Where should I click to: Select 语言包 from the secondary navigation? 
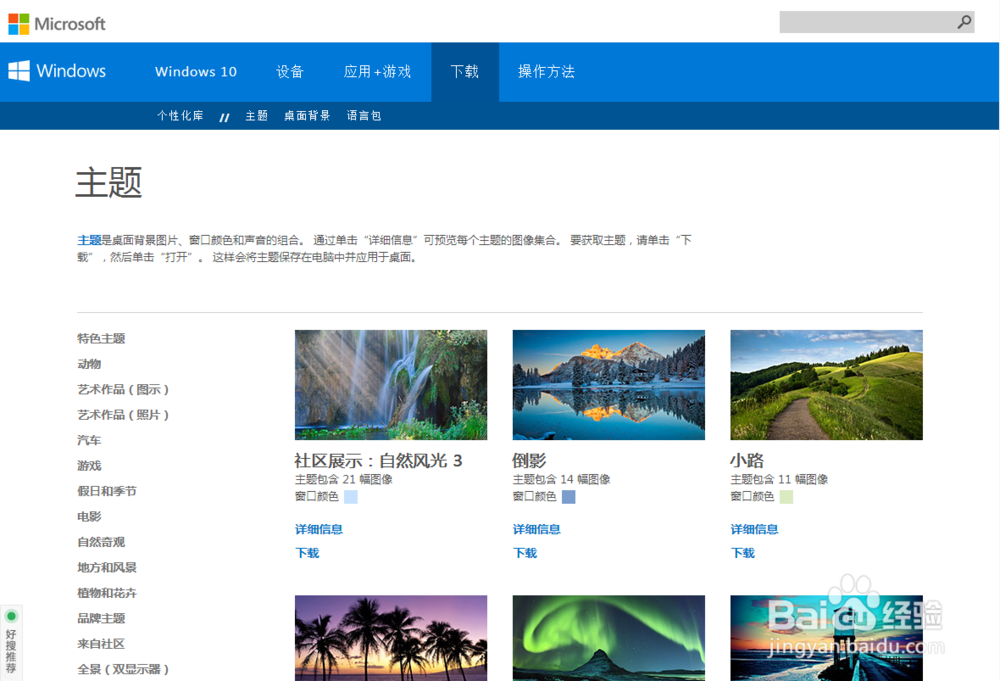tap(363, 115)
